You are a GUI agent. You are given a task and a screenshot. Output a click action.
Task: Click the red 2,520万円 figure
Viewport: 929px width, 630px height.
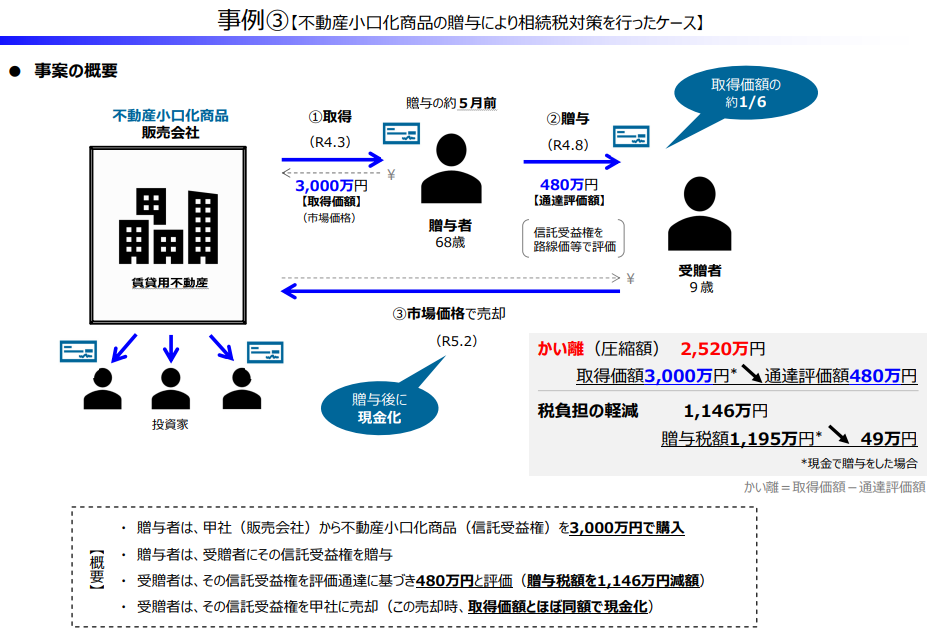pos(722,349)
